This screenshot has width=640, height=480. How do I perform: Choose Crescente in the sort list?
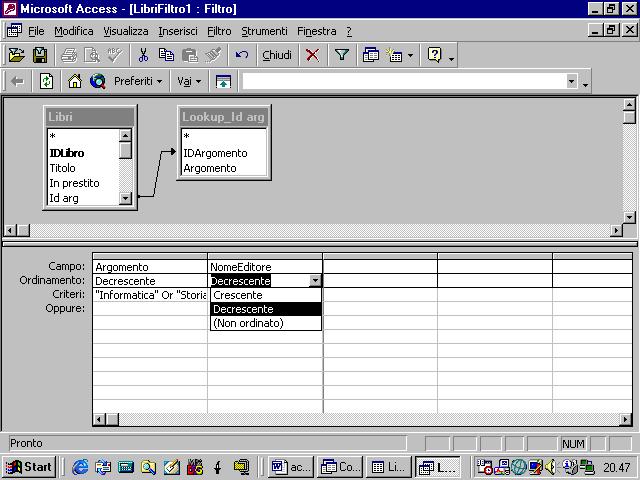pos(266,295)
